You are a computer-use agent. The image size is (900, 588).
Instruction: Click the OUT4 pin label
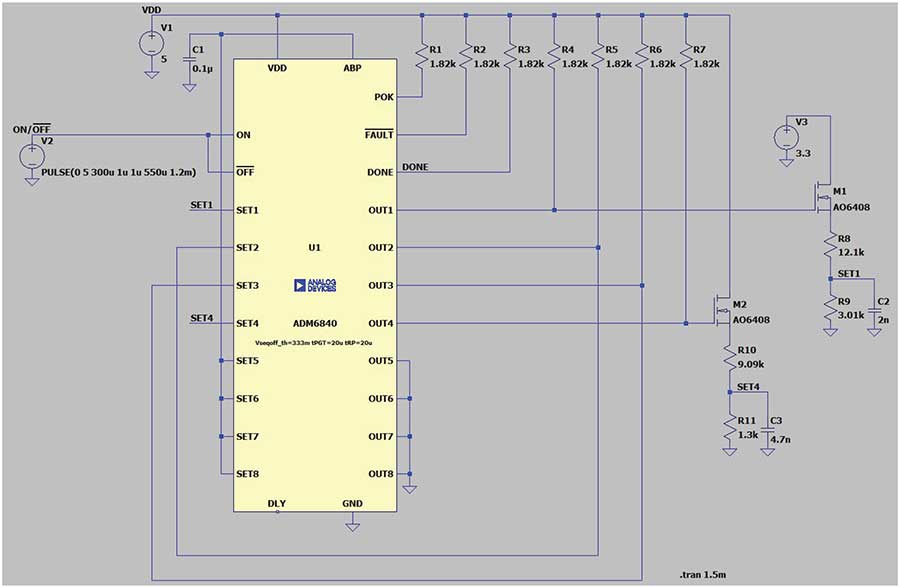point(381,323)
